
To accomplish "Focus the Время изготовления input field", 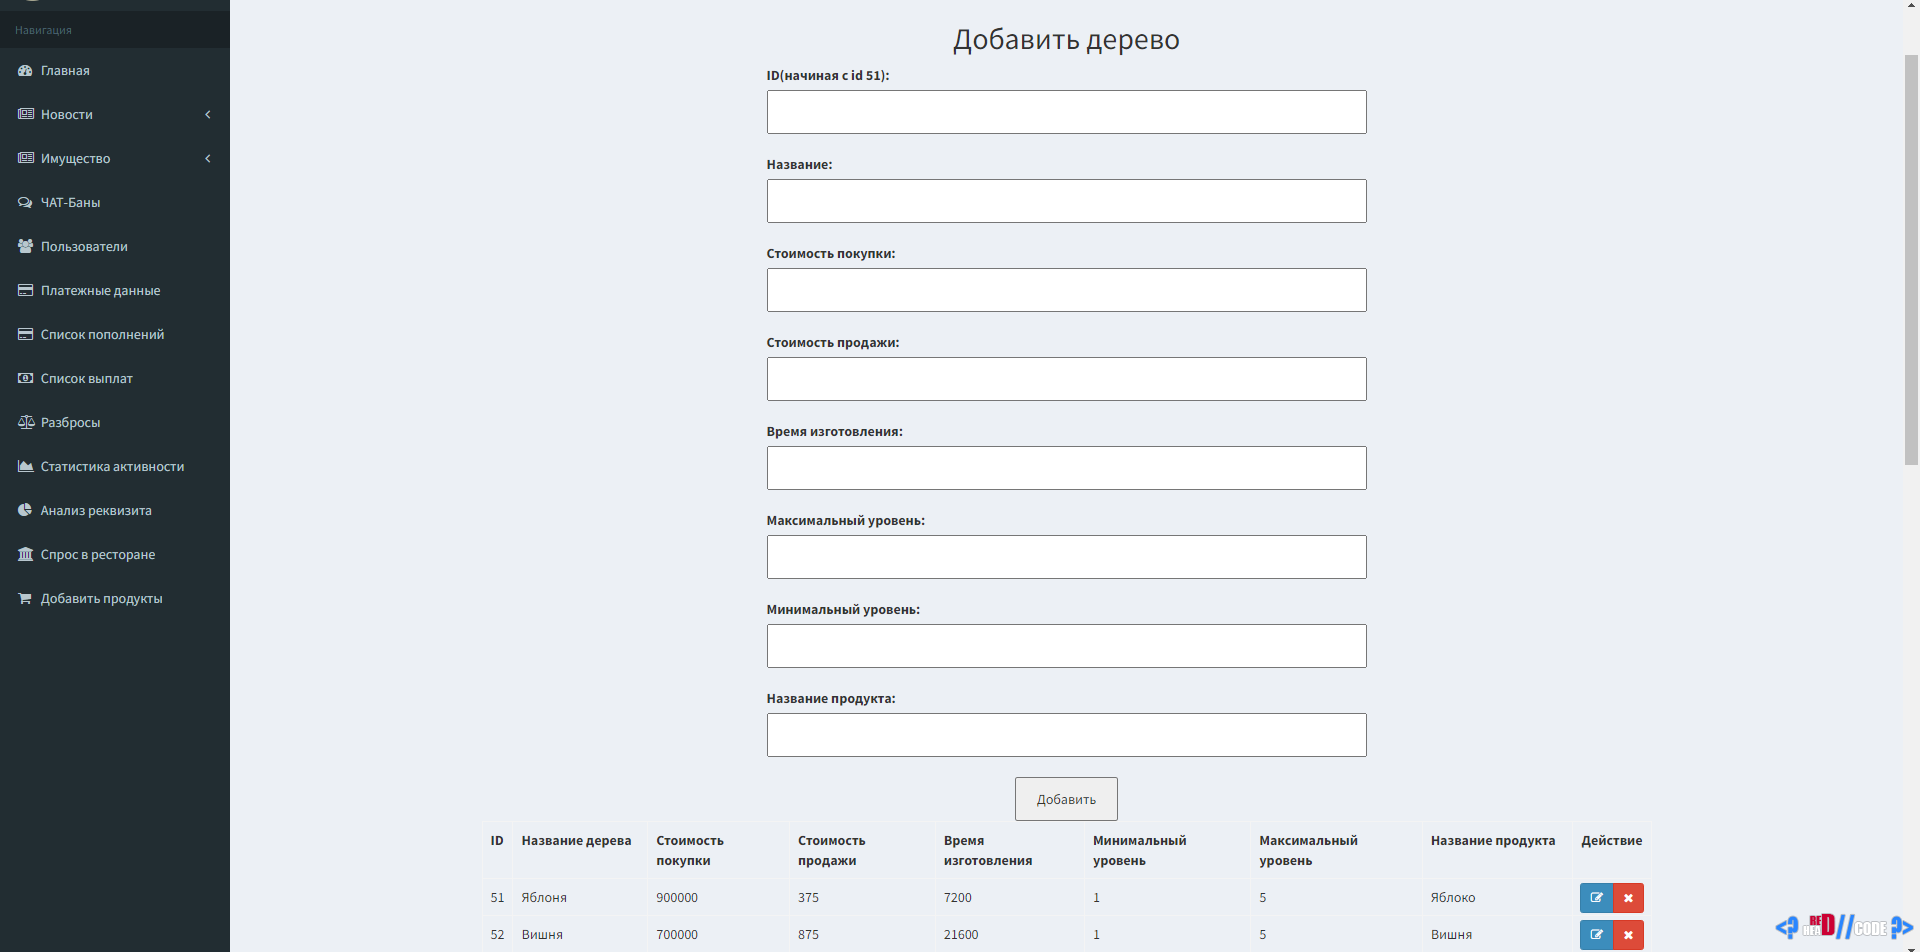I will pos(1066,468).
